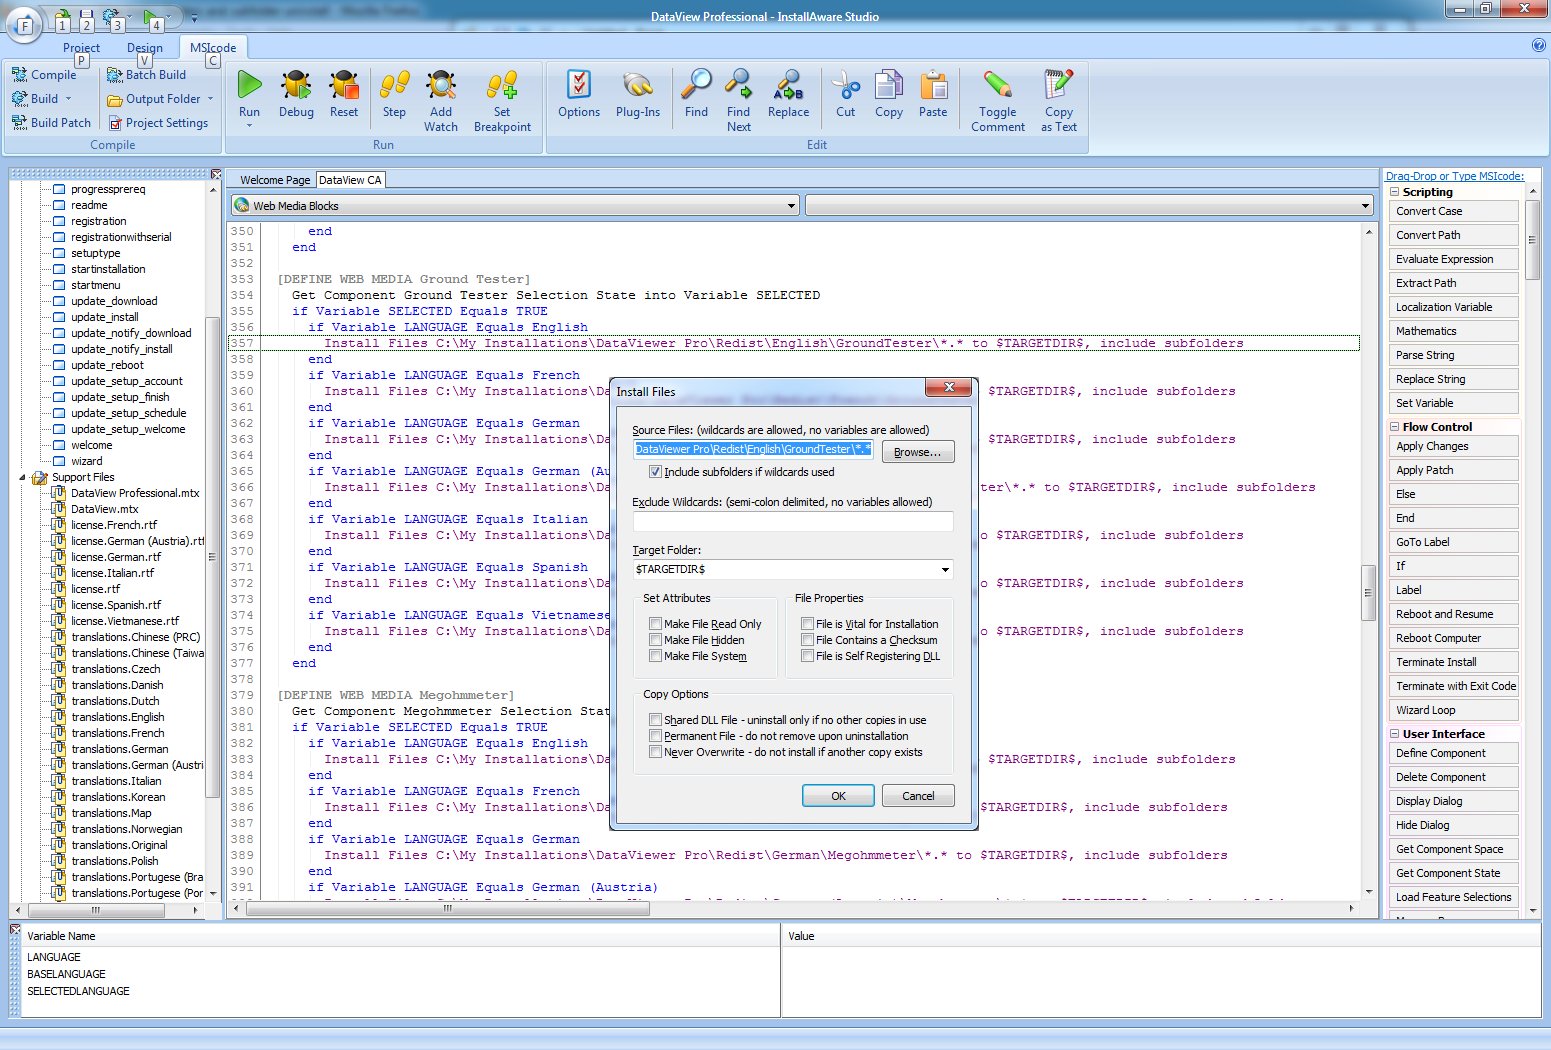Screen dimensions: 1551x1050
Task: Click the Exclude Wildcards input field
Action: point(793,521)
